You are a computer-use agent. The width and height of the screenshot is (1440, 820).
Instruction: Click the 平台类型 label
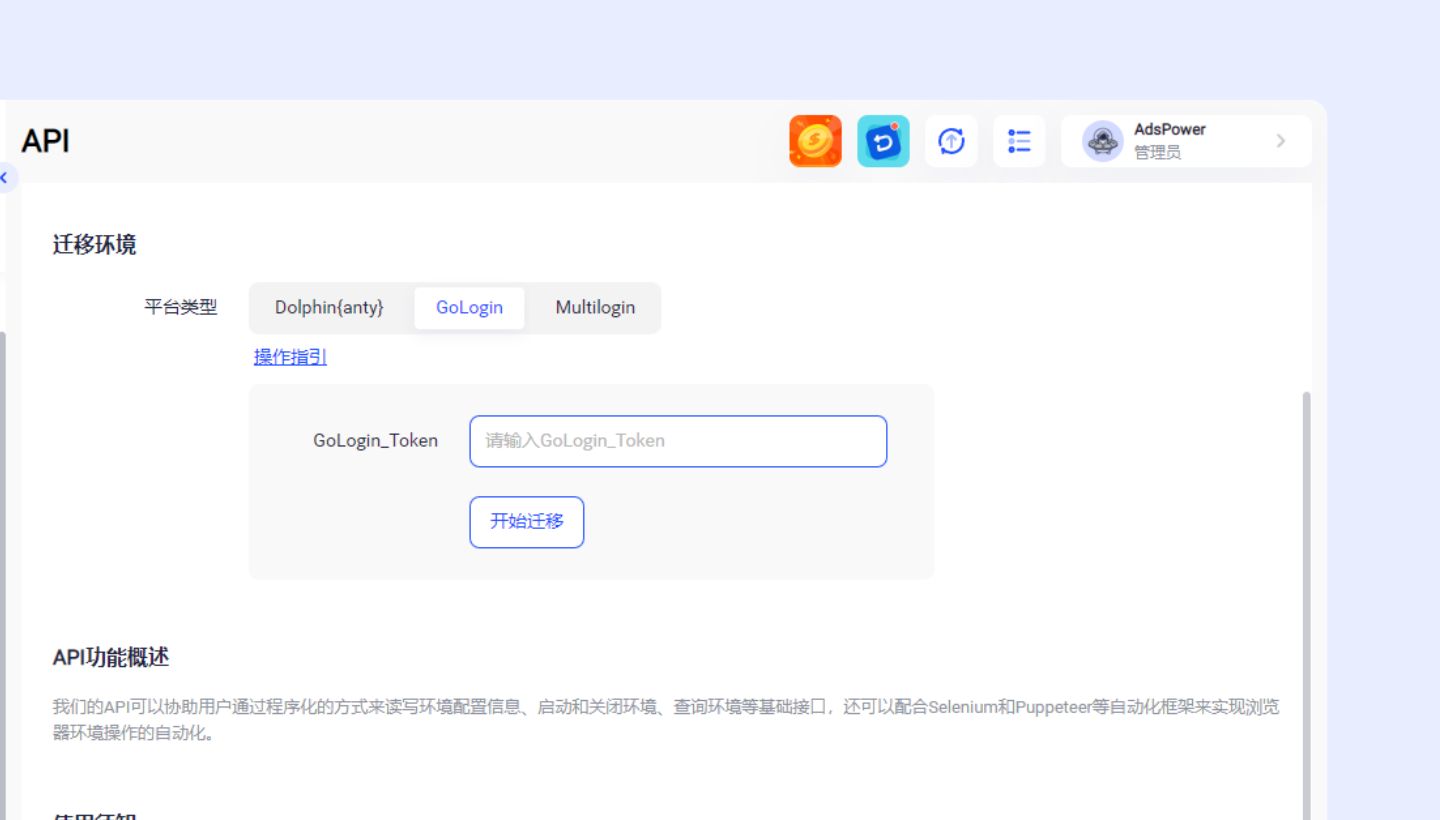(181, 307)
